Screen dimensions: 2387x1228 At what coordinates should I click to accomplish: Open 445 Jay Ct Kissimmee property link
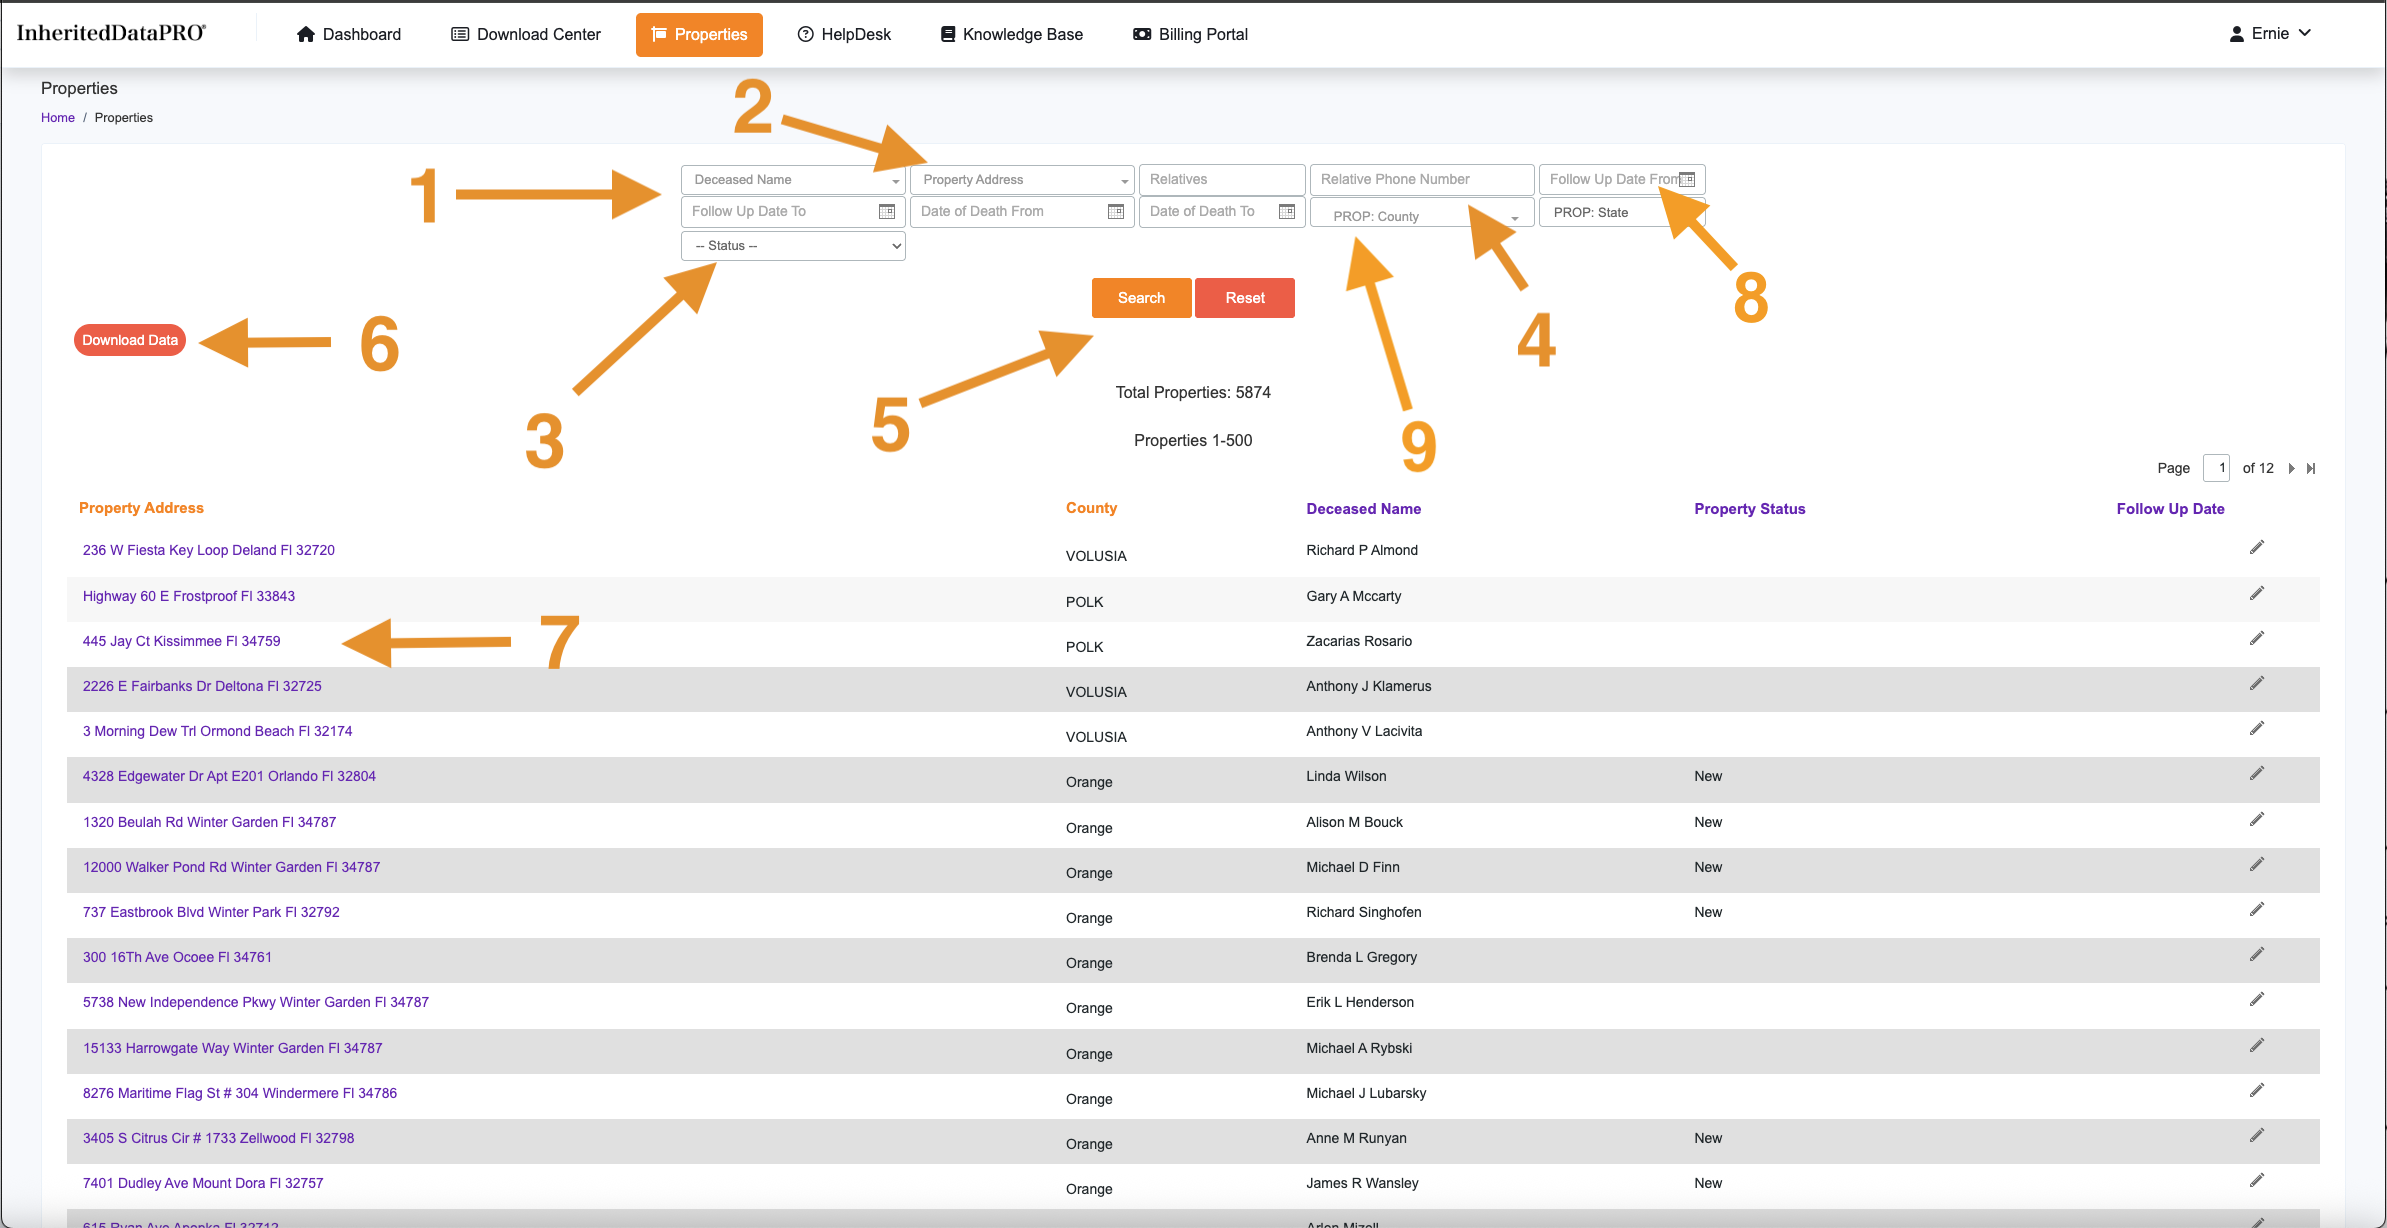coord(181,641)
